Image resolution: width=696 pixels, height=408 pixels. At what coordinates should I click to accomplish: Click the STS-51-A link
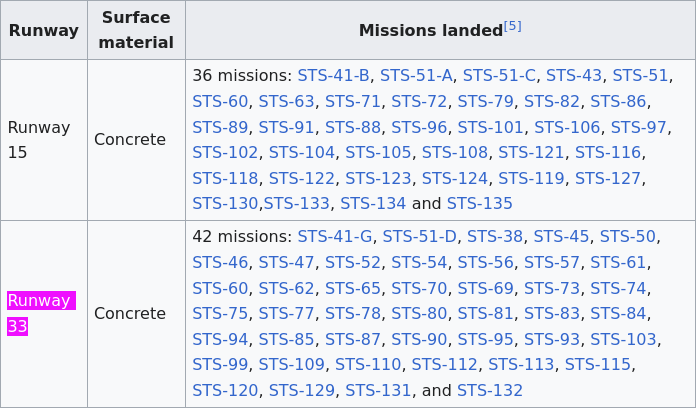416,76
